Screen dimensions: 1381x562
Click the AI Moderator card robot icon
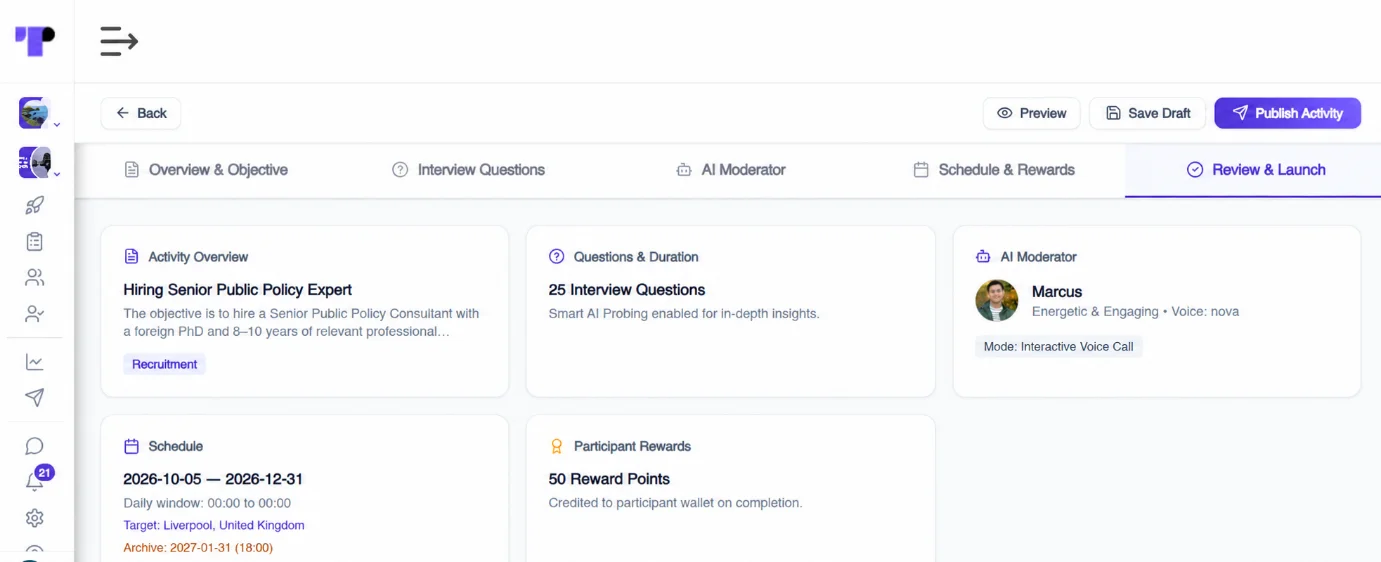click(x=983, y=257)
